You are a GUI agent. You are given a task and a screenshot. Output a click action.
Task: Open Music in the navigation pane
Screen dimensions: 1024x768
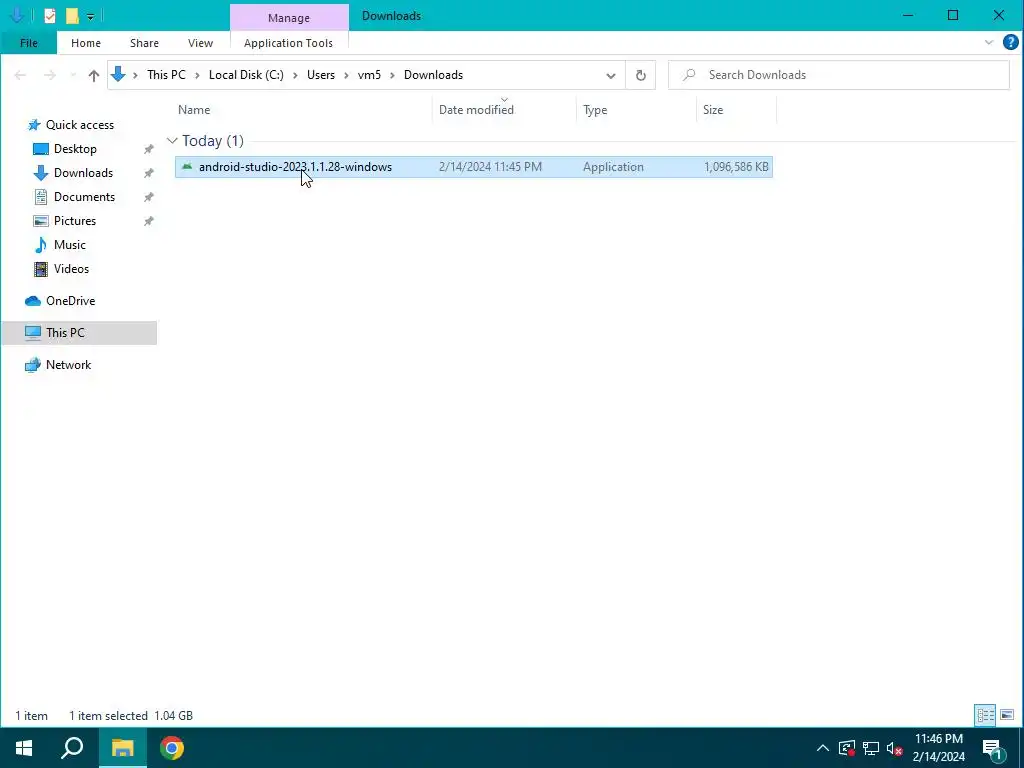pos(69,245)
